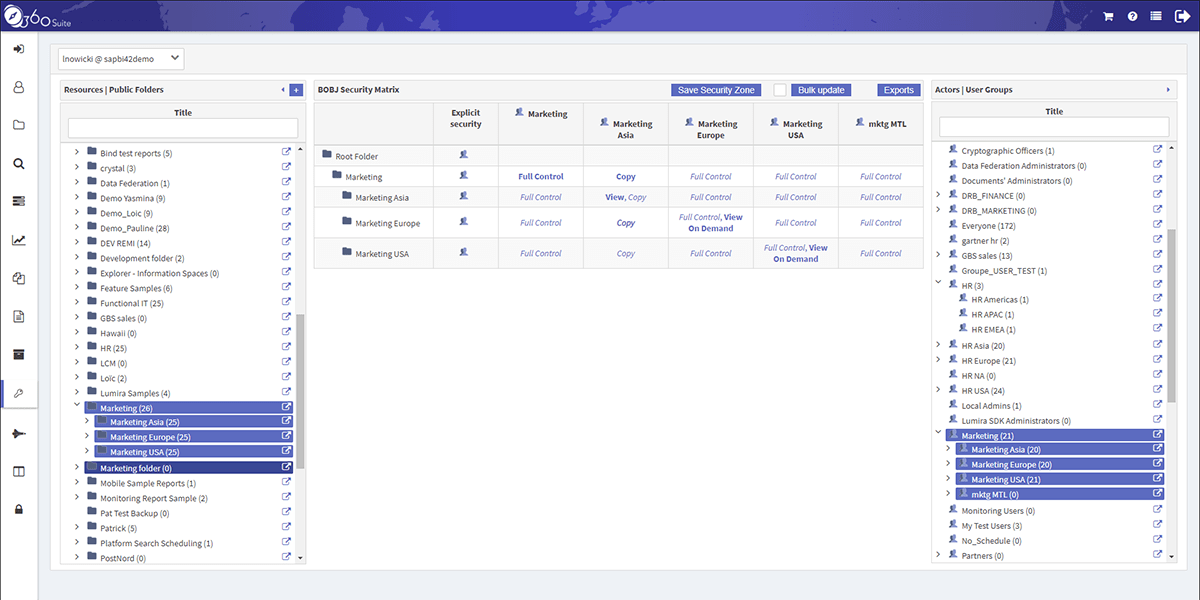Open the external link icon beside Marketing (26)
1200x600 pixels.
(286, 407)
